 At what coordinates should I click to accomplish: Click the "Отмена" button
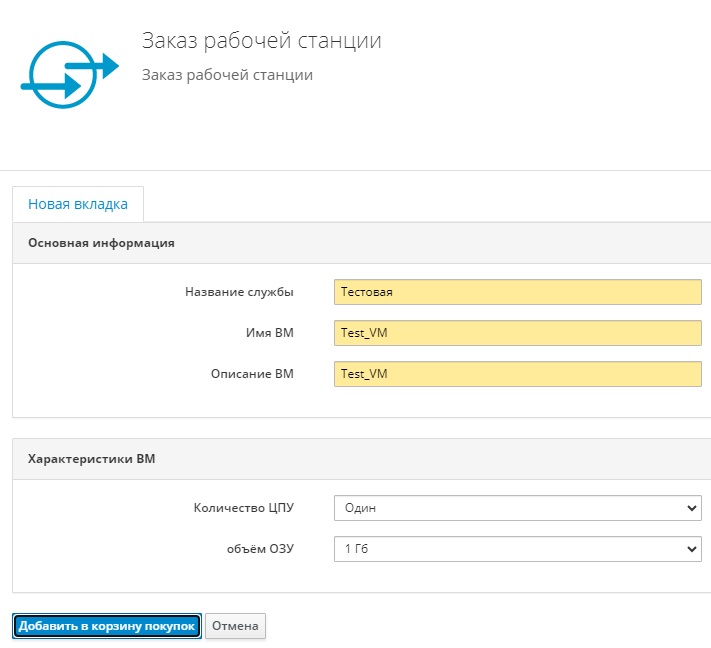pos(235,626)
